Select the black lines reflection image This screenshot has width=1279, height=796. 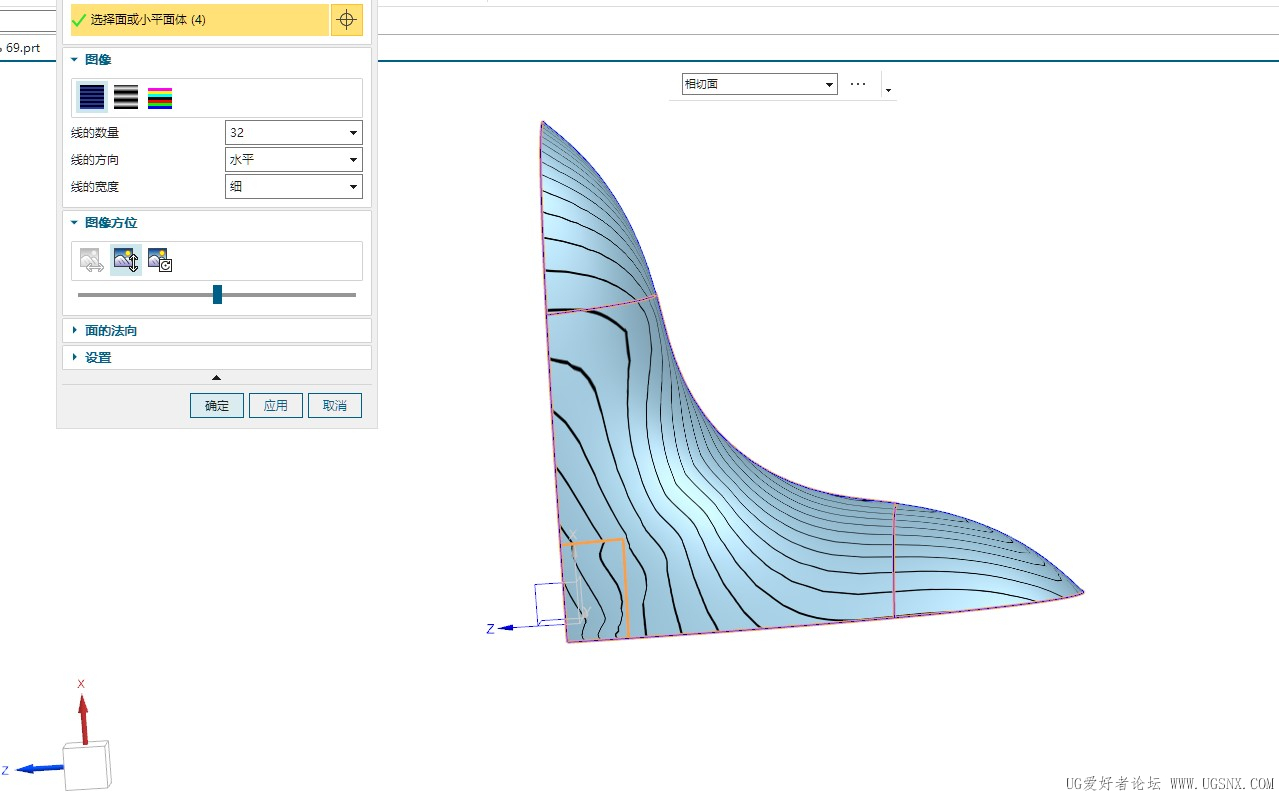point(92,97)
